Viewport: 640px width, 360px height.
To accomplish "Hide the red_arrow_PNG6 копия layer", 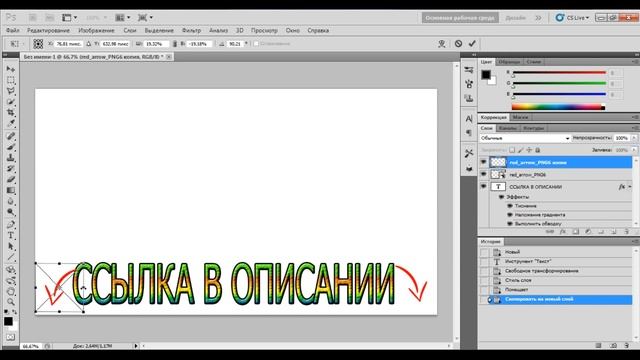I will tap(483, 162).
